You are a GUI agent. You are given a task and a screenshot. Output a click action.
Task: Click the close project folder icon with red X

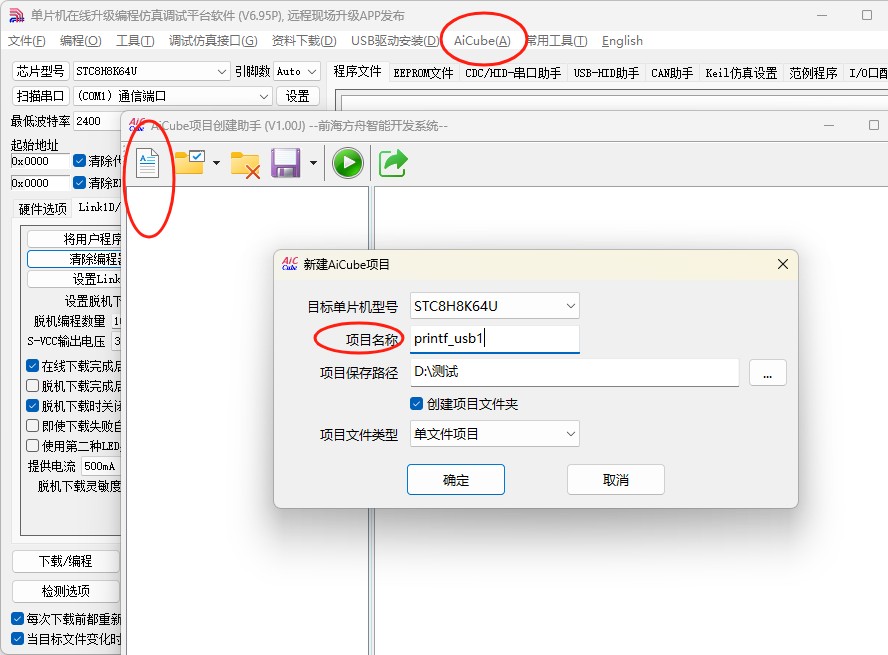click(245, 165)
